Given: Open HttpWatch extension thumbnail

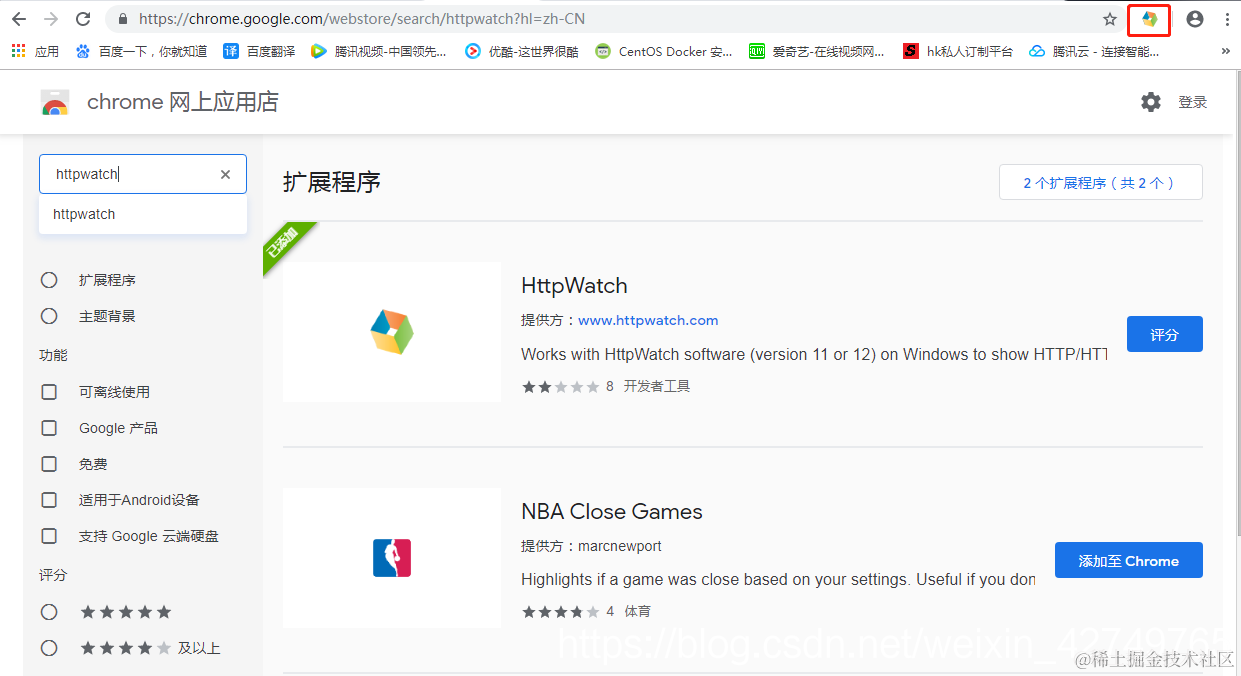Looking at the screenshot, I should (x=392, y=332).
